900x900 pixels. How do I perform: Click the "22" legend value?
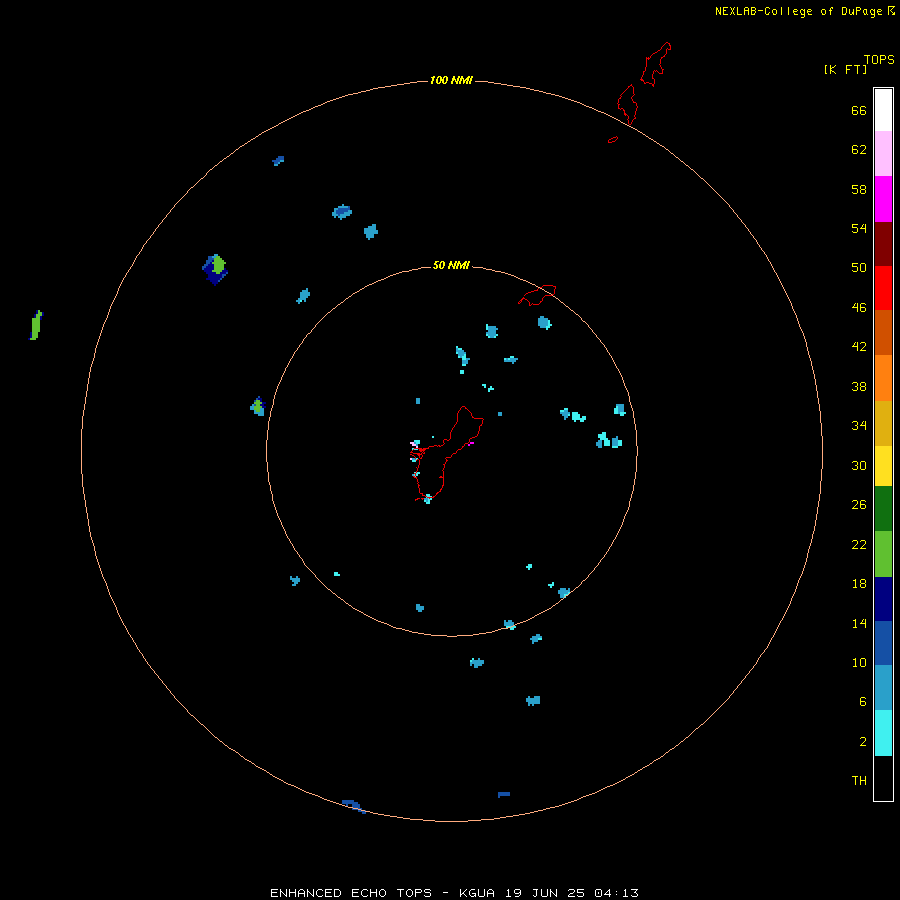(x=859, y=544)
